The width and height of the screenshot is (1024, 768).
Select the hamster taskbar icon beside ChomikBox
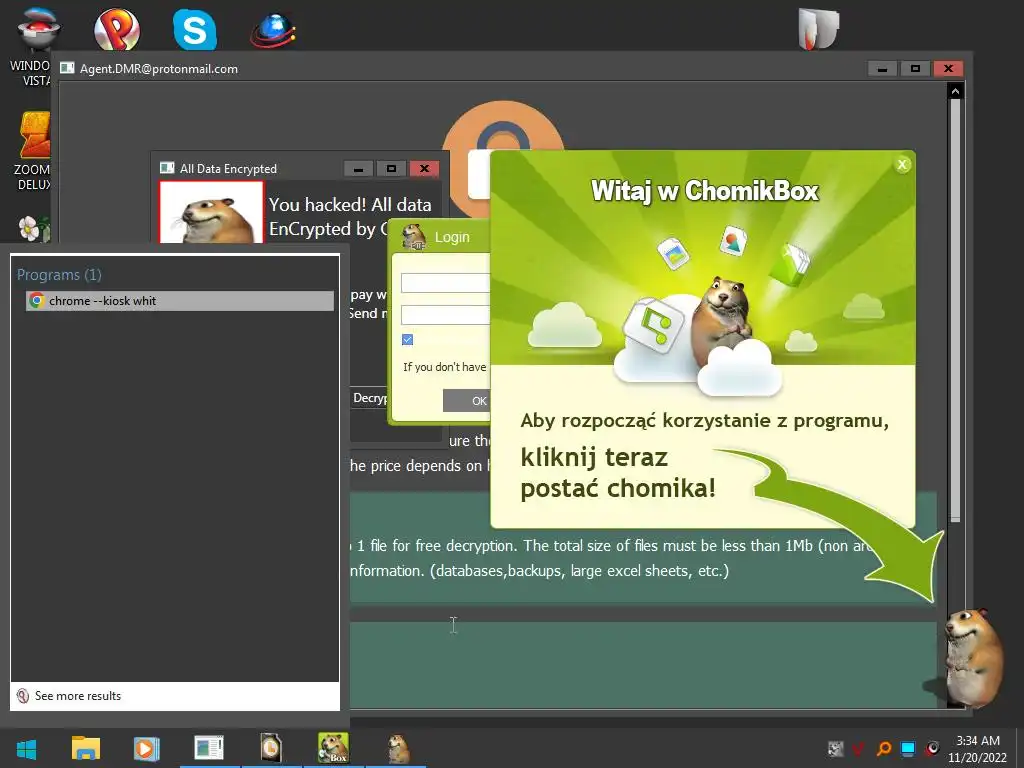(x=398, y=748)
